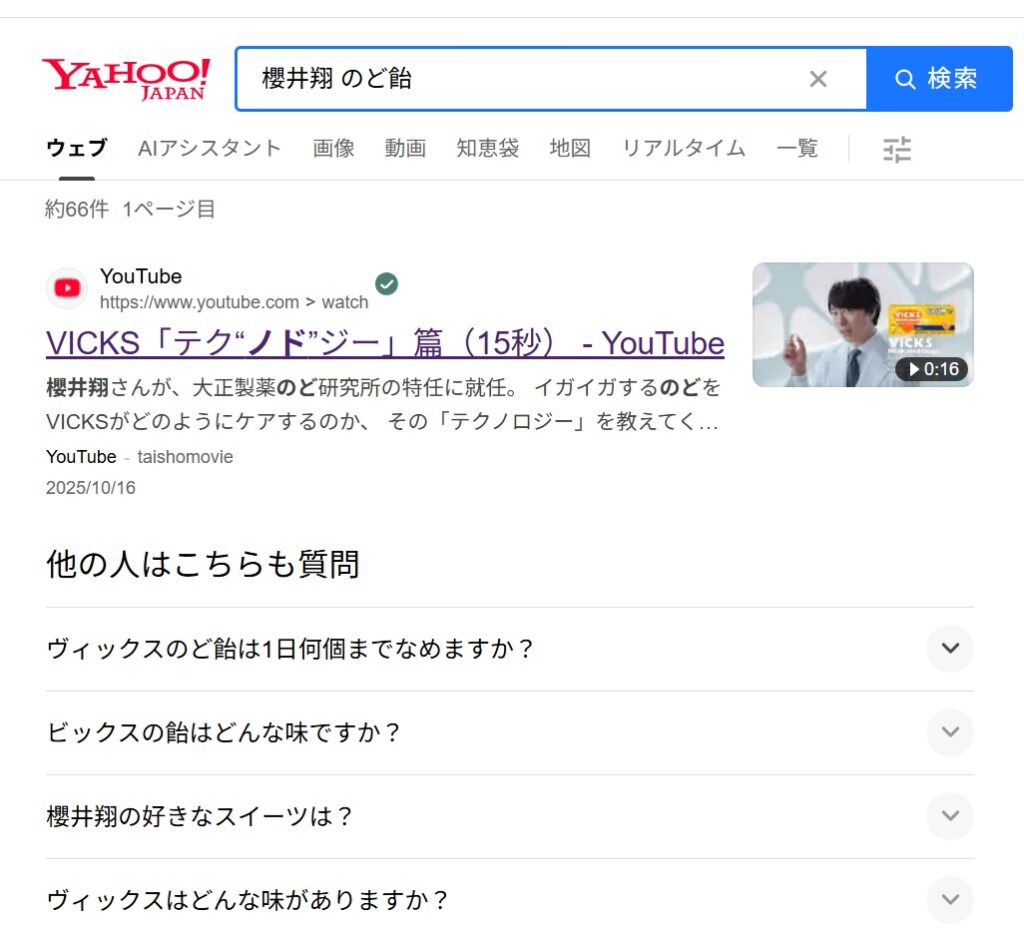The width and height of the screenshot is (1024, 933).
Task: Click the YouTube favicon icon in the result
Action: (x=67, y=288)
